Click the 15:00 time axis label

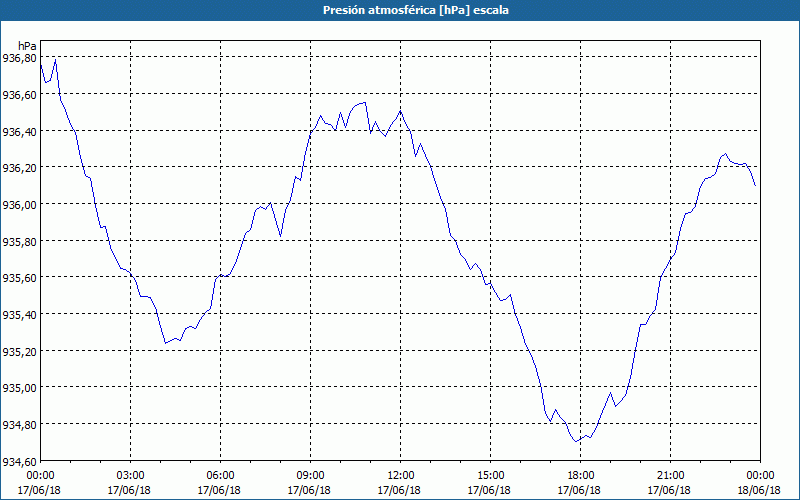490,476
